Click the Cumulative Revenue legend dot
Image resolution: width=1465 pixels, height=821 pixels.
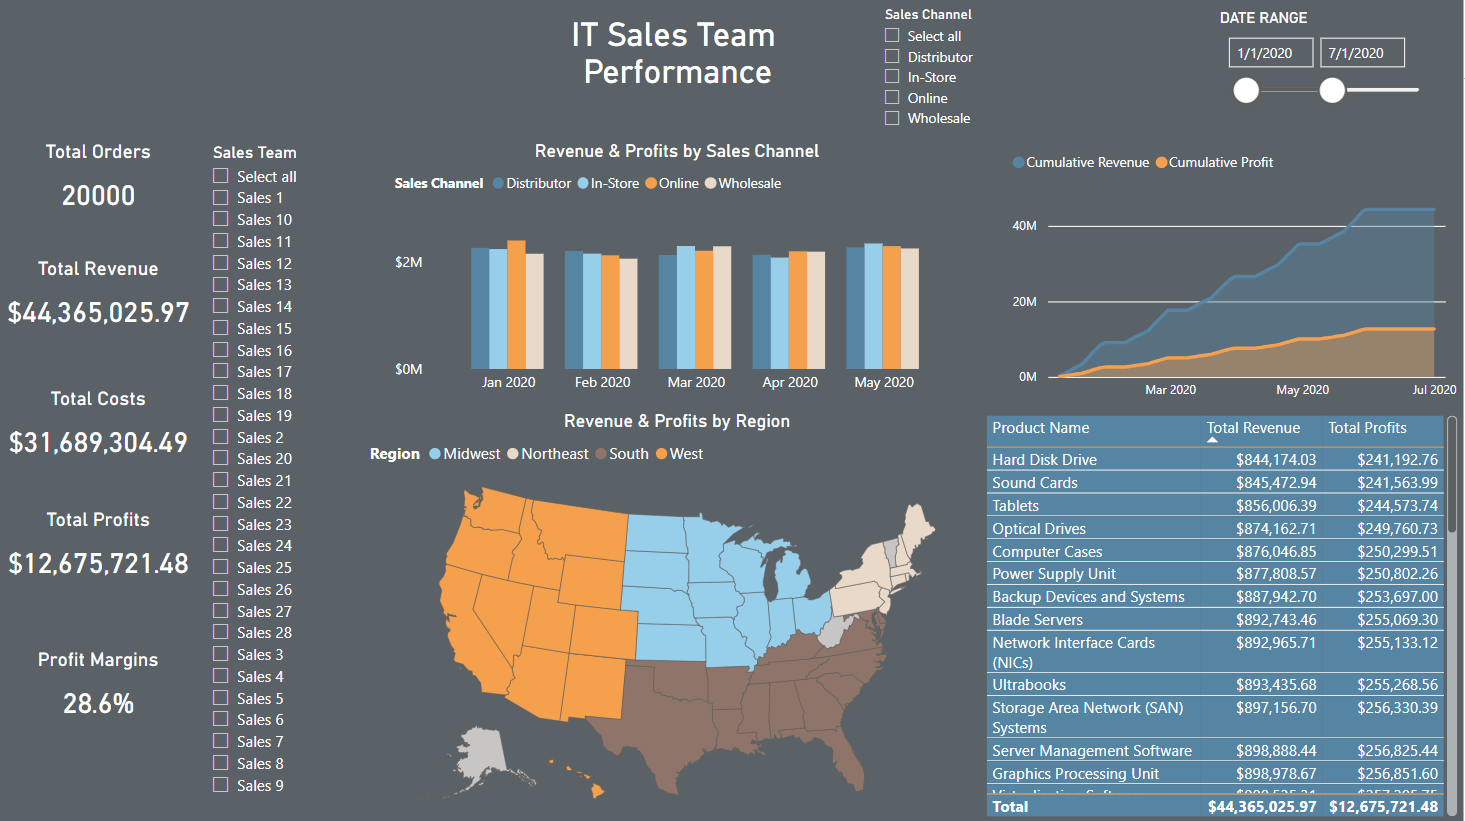tap(1020, 162)
